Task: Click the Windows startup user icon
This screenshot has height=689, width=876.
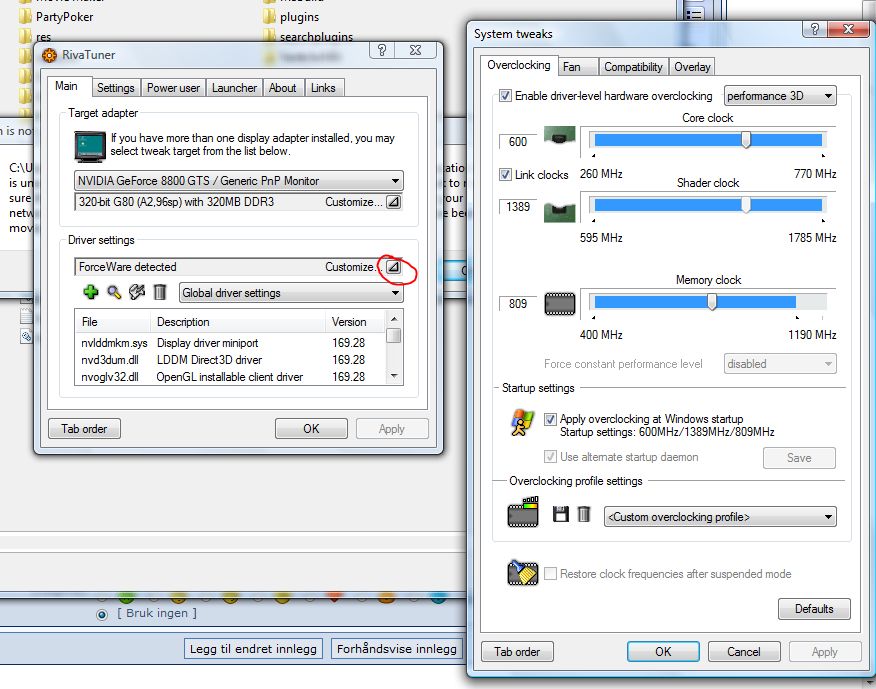Action: (522, 423)
